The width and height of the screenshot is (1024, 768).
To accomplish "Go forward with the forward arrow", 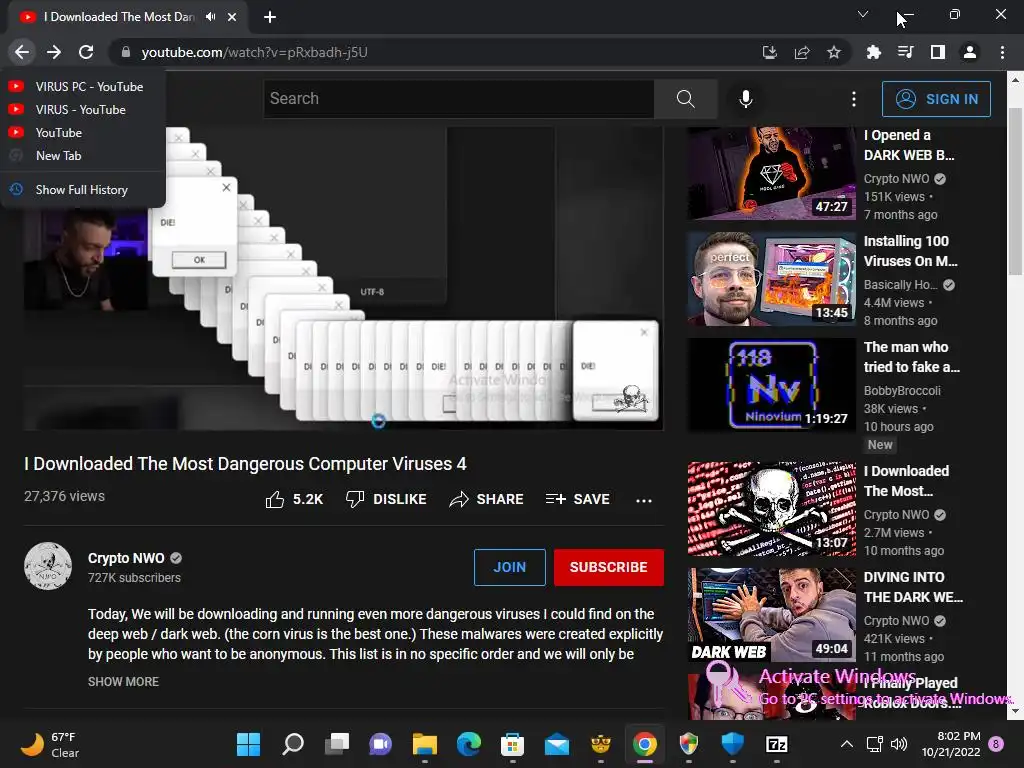I will coord(54,52).
